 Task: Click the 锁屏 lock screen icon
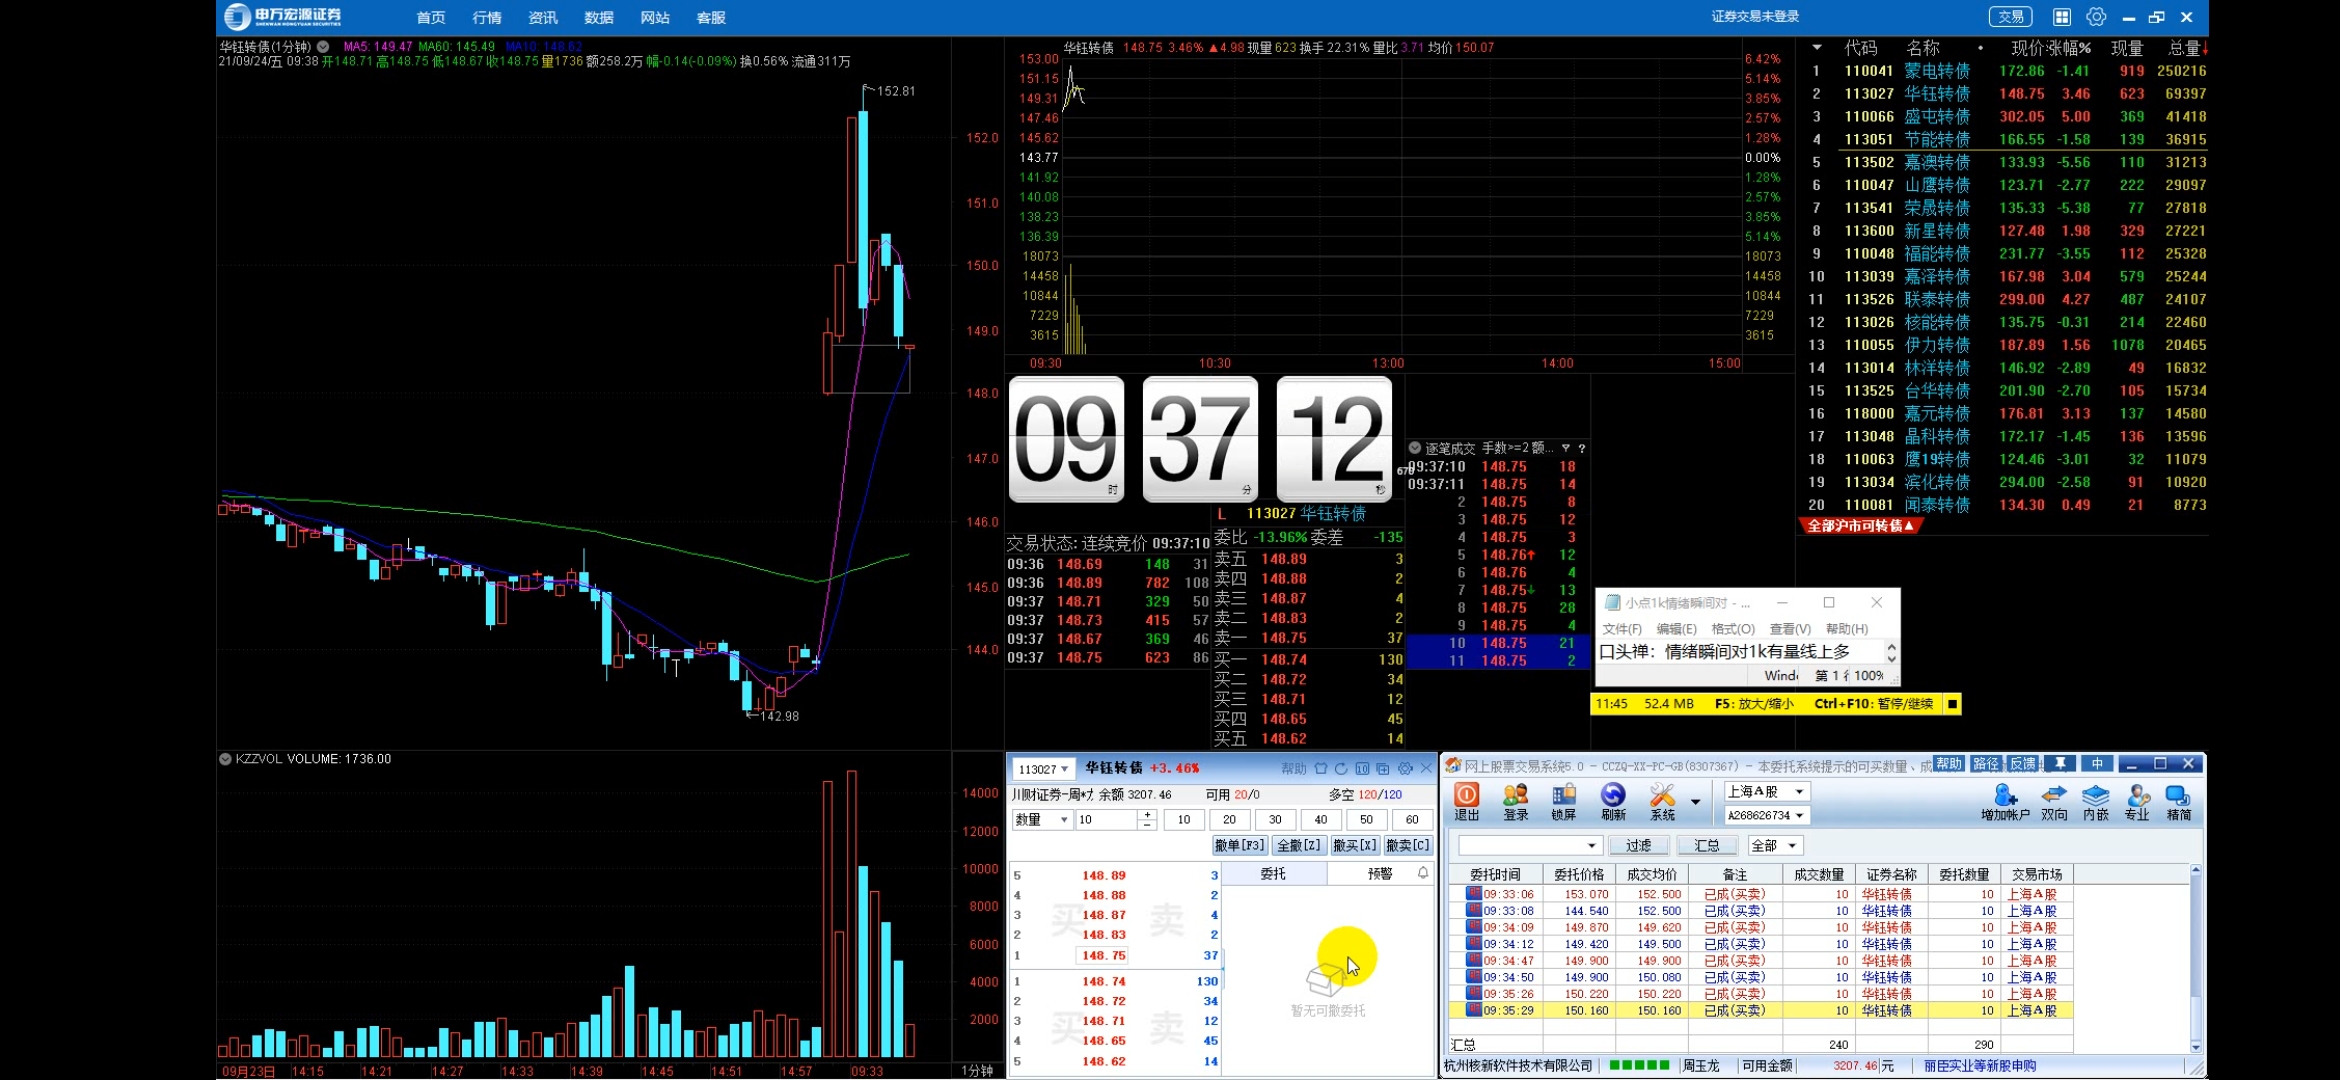(1563, 801)
